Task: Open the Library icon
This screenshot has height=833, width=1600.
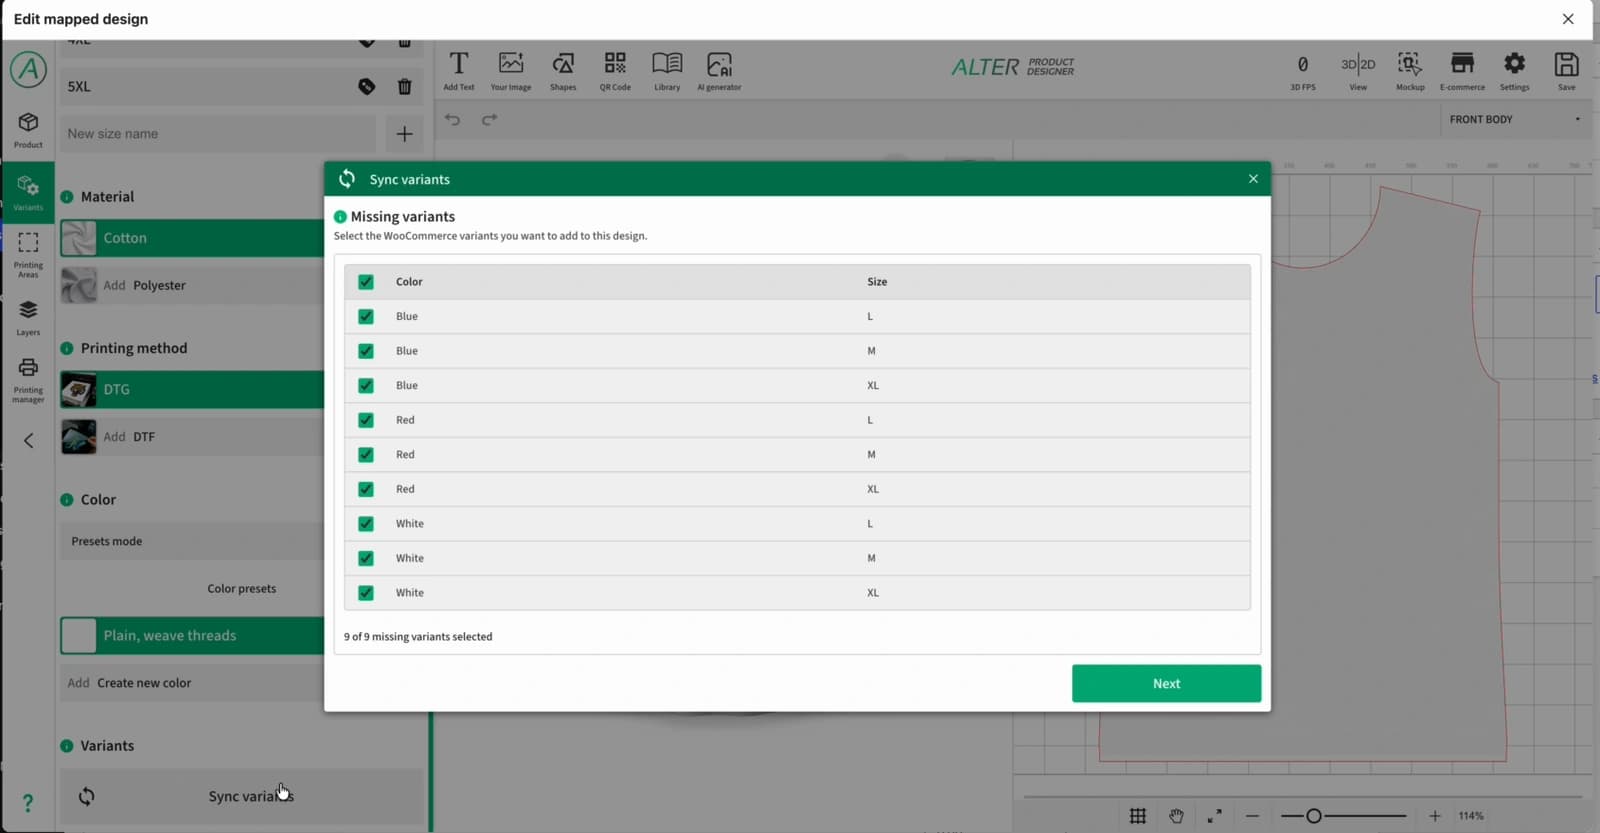Action: click(x=667, y=70)
